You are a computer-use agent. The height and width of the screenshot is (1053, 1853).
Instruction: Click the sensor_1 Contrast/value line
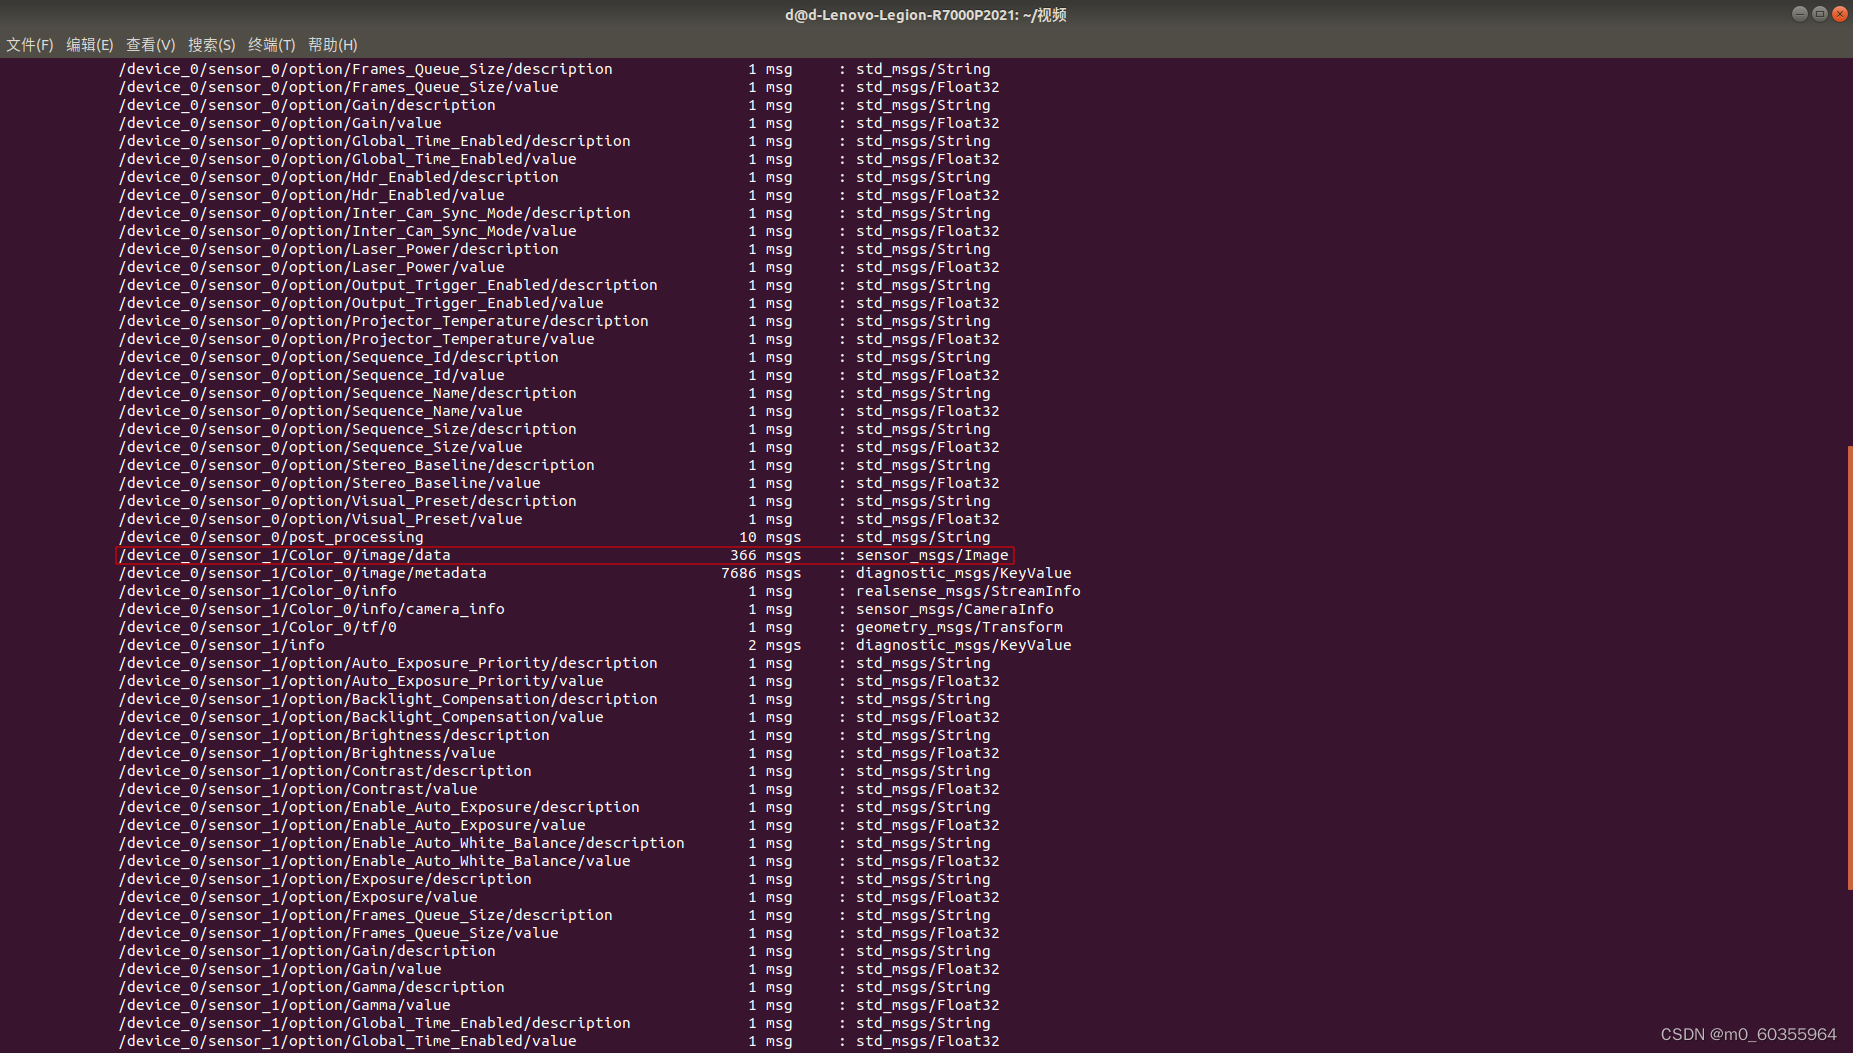tap(559, 789)
